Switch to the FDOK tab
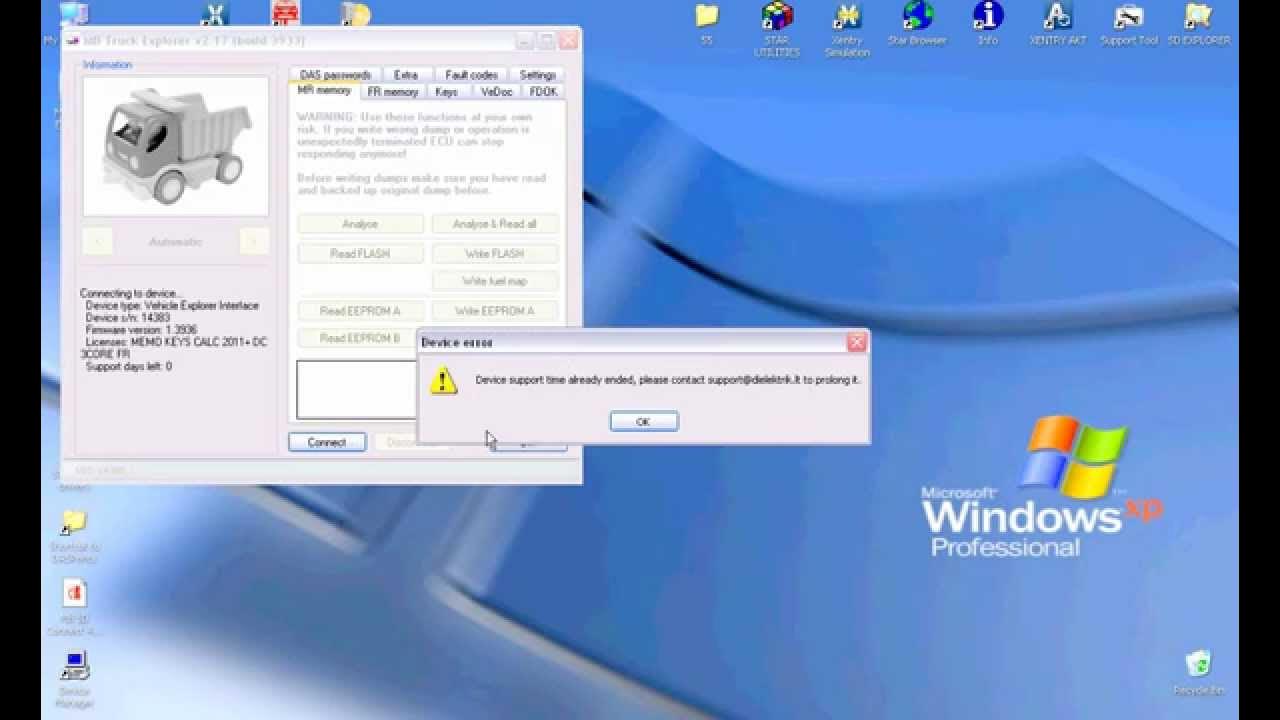The image size is (1280, 720). (544, 91)
